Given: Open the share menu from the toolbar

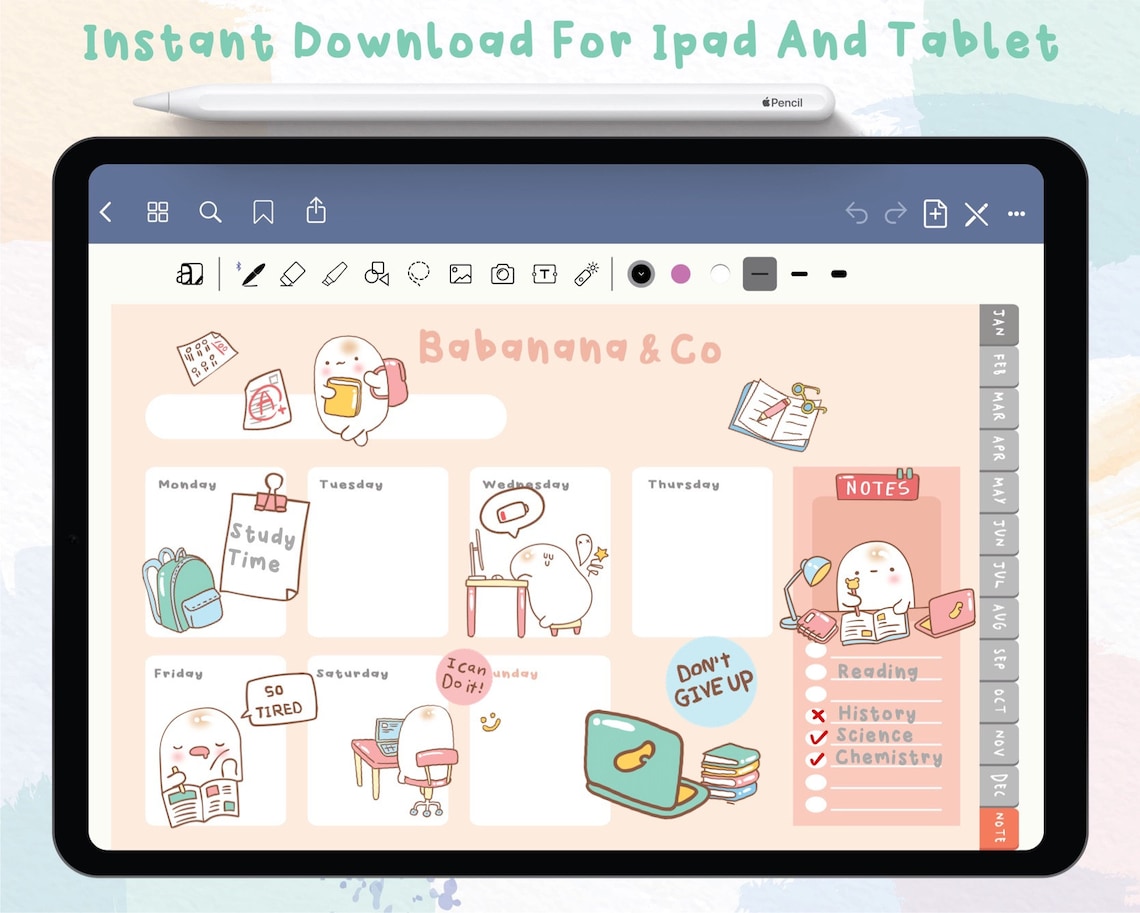Looking at the screenshot, I should [315, 212].
